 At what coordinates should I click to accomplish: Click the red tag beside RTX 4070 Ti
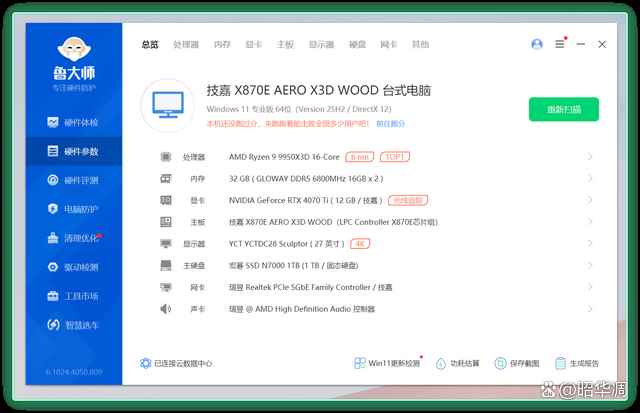tap(408, 200)
